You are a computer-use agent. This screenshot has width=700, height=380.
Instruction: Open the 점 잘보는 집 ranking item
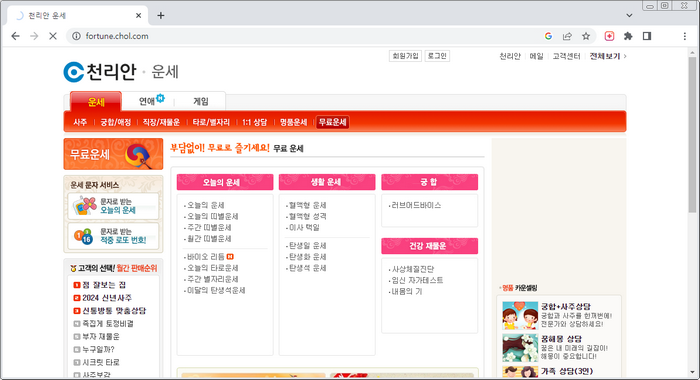coord(104,285)
